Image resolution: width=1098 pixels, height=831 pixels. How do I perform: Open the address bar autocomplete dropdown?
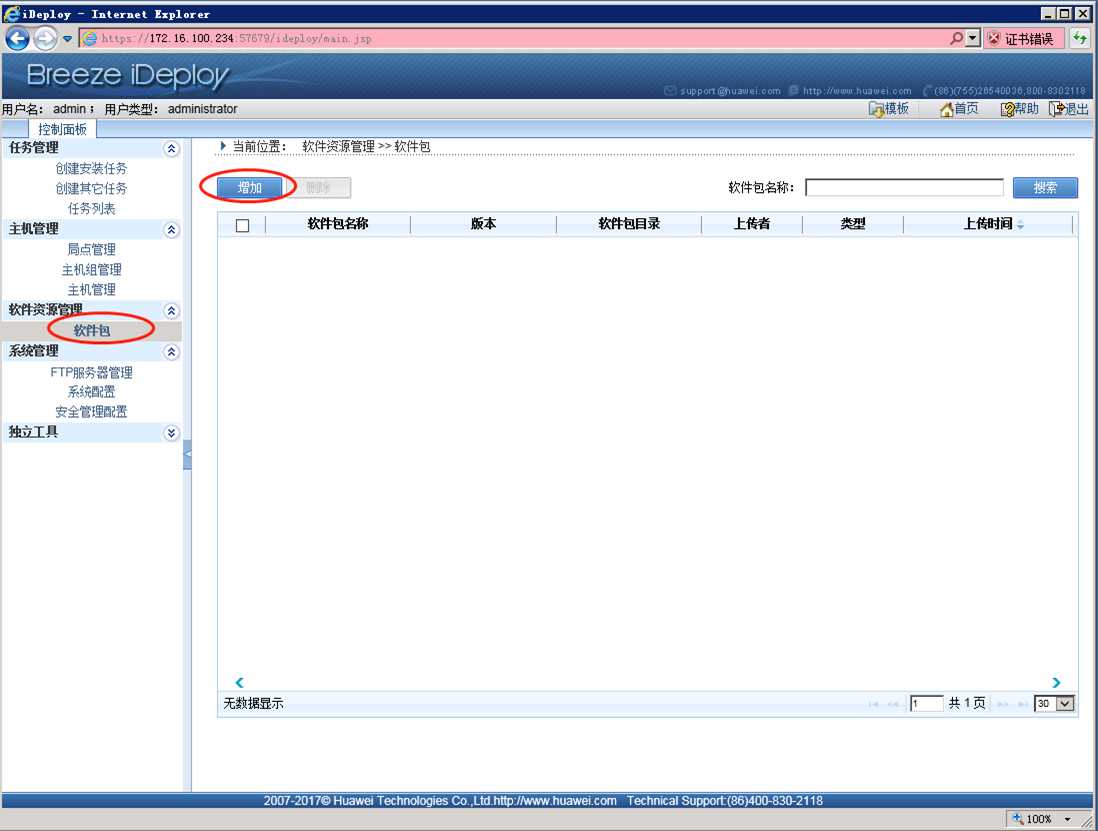pos(973,38)
